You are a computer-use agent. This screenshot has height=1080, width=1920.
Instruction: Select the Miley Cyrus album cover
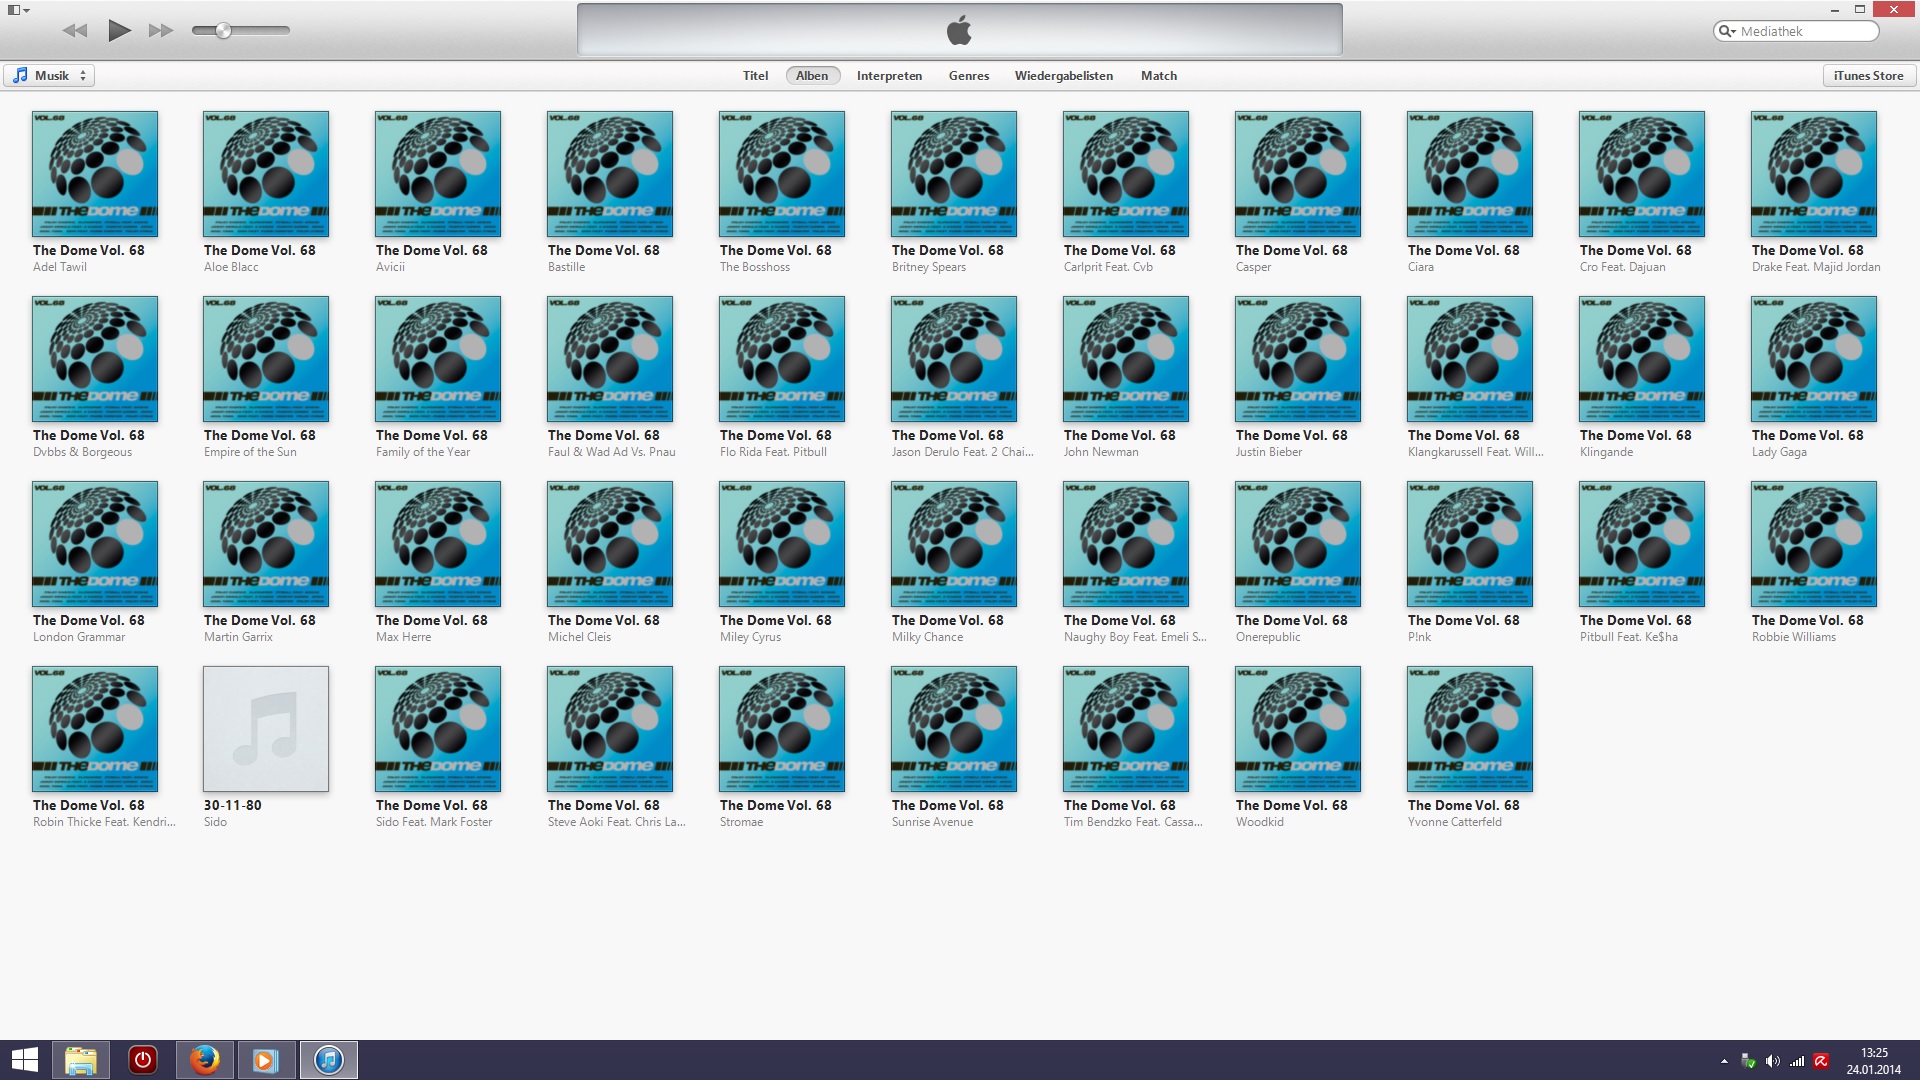pos(782,544)
